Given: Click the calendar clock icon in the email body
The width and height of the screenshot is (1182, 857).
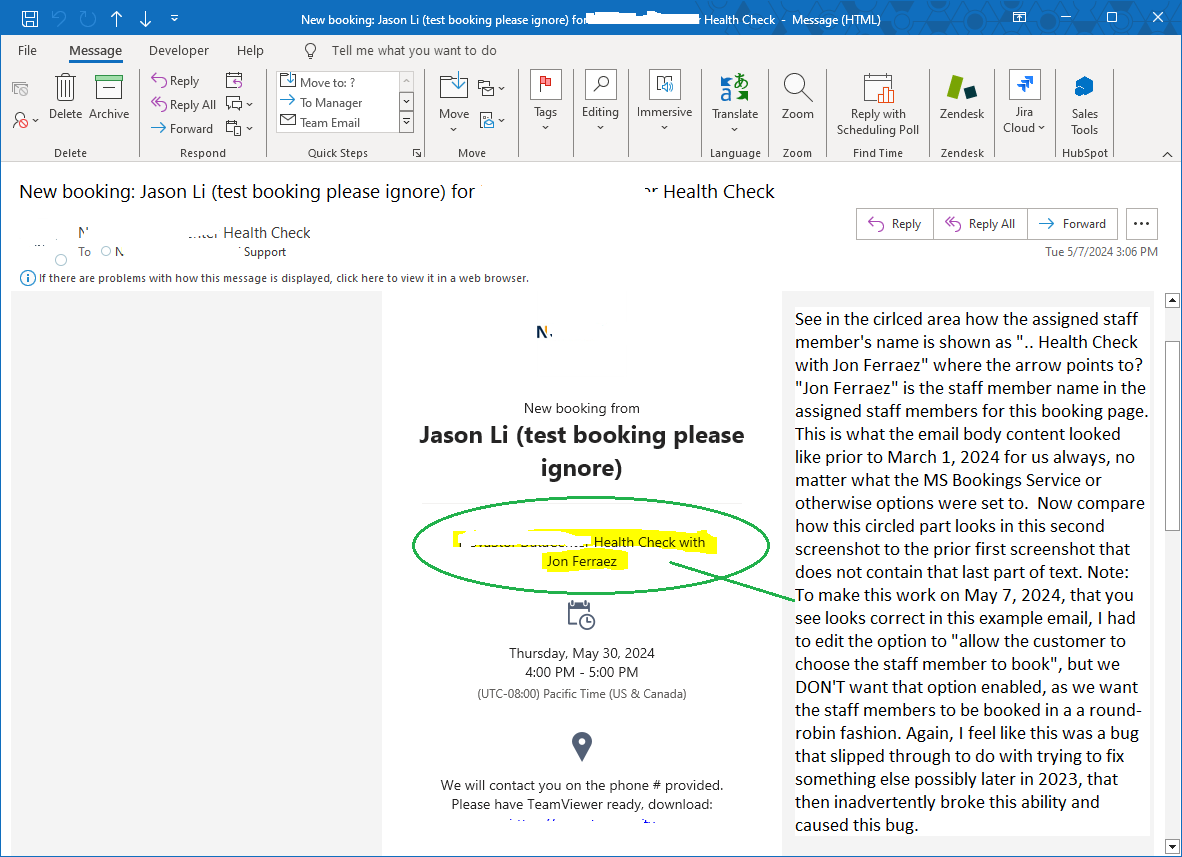Looking at the screenshot, I should [x=581, y=614].
